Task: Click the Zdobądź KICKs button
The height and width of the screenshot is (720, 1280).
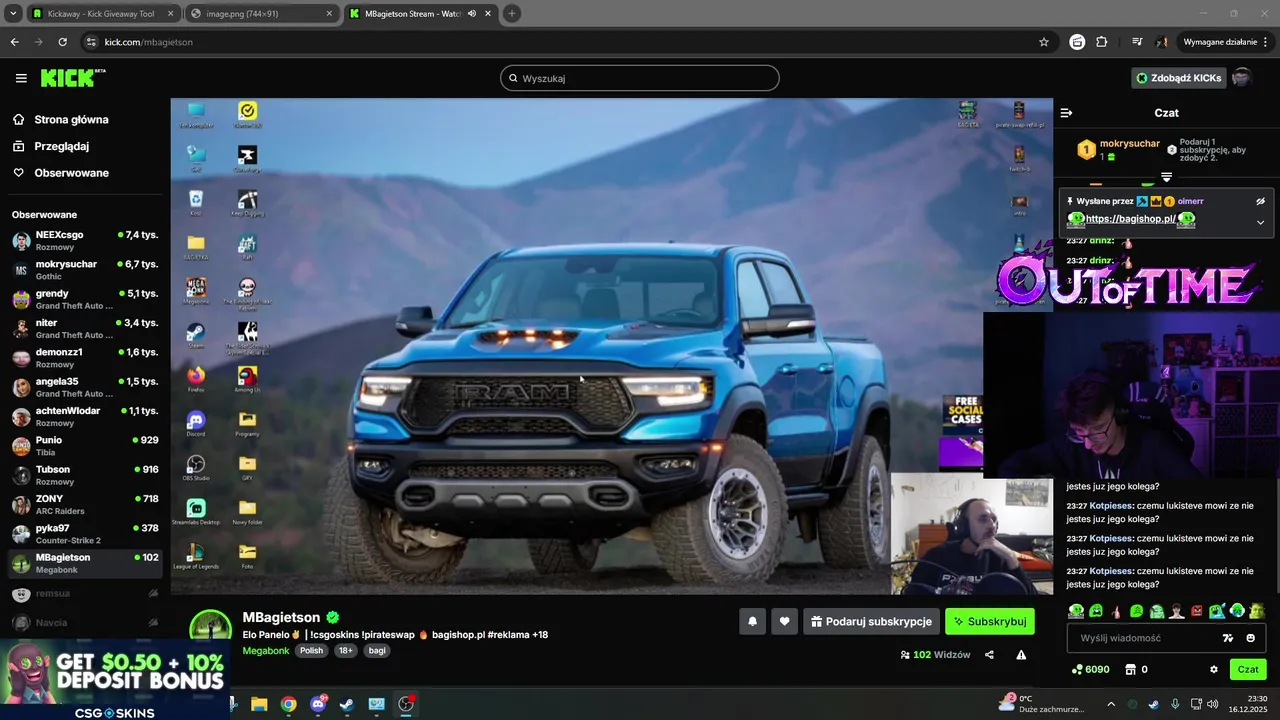Action: pos(1178,78)
